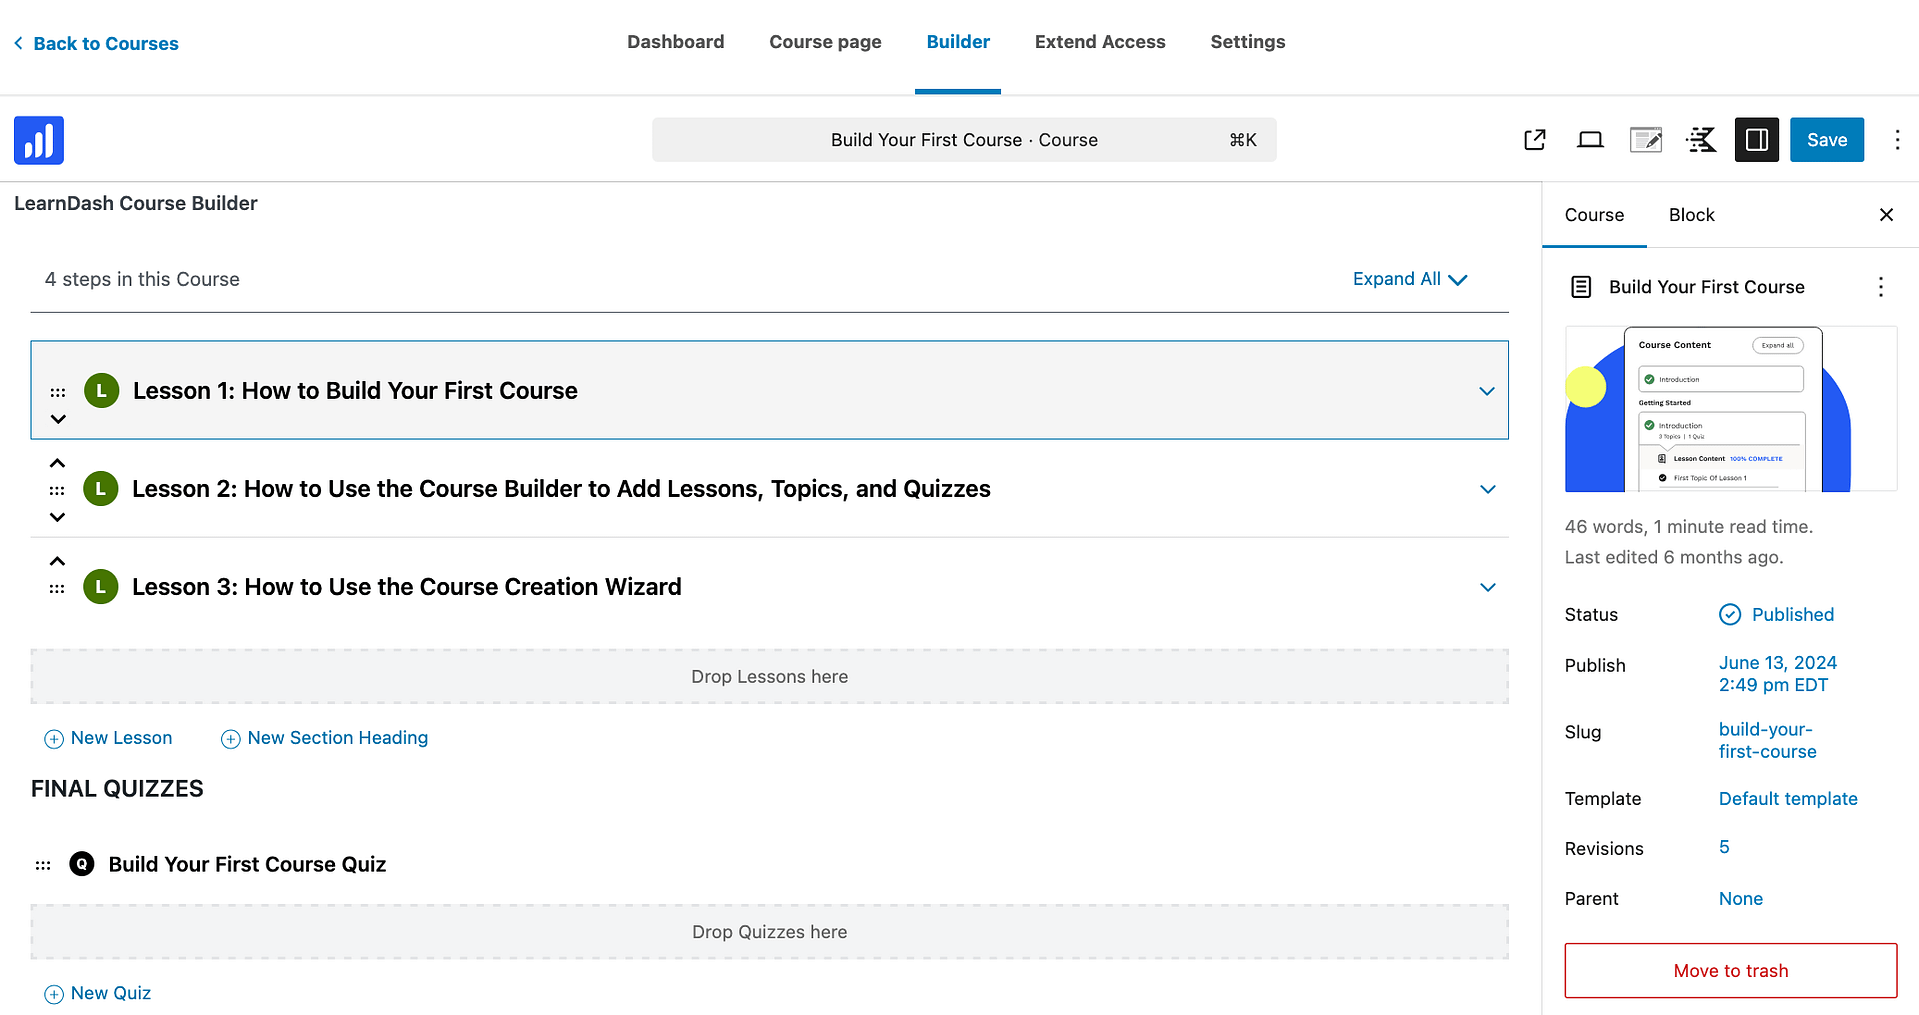
Task: Move Lesson 3 up with arrow
Action: pyautogui.click(x=58, y=561)
